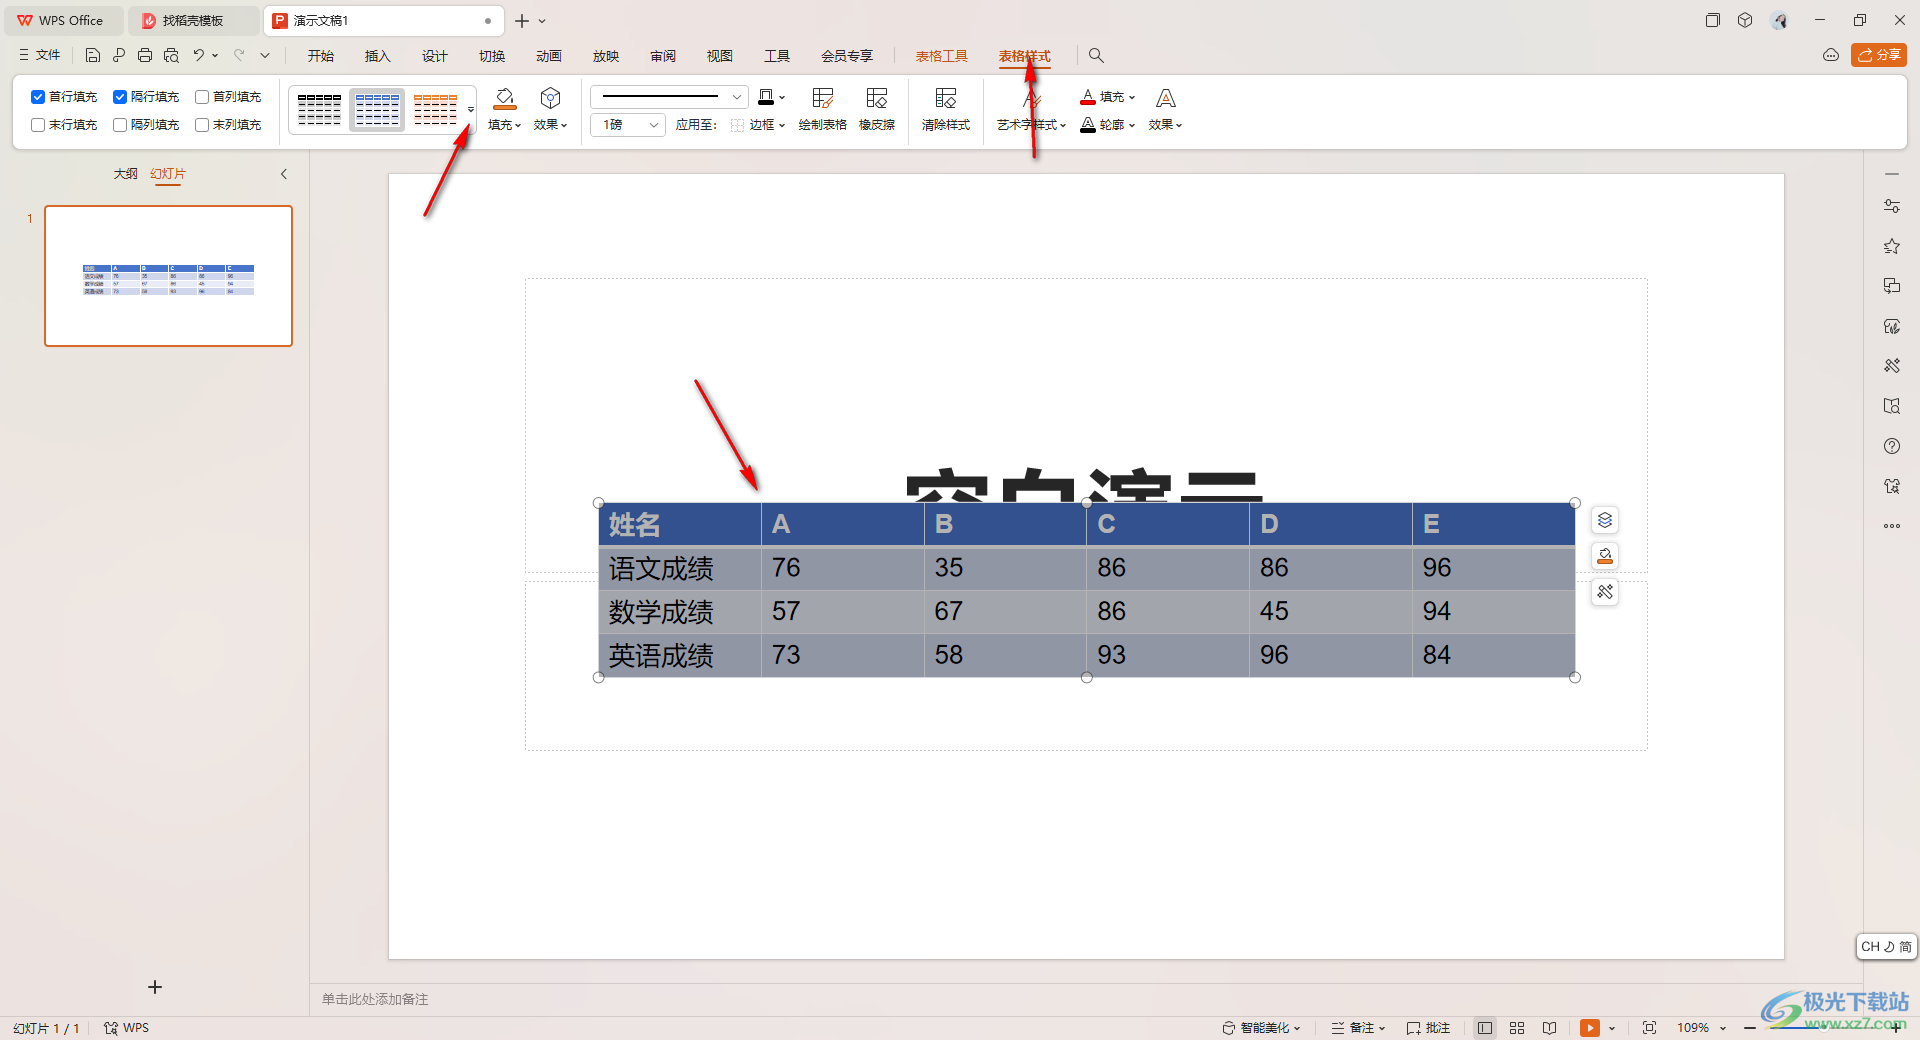Open the 开始 ribbon tab
Image resolution: width=1920 pixels, height=1040 pixels.
[x=321, y=56]
